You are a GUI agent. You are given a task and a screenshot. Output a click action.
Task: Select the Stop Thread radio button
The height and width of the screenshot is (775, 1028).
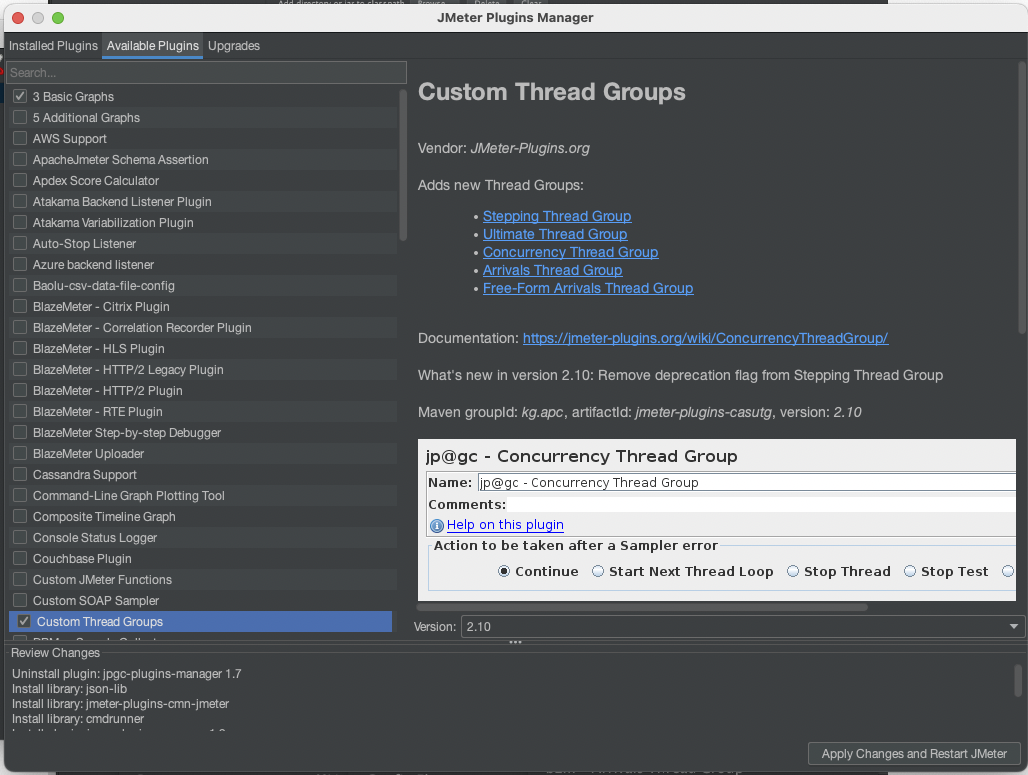793,571
